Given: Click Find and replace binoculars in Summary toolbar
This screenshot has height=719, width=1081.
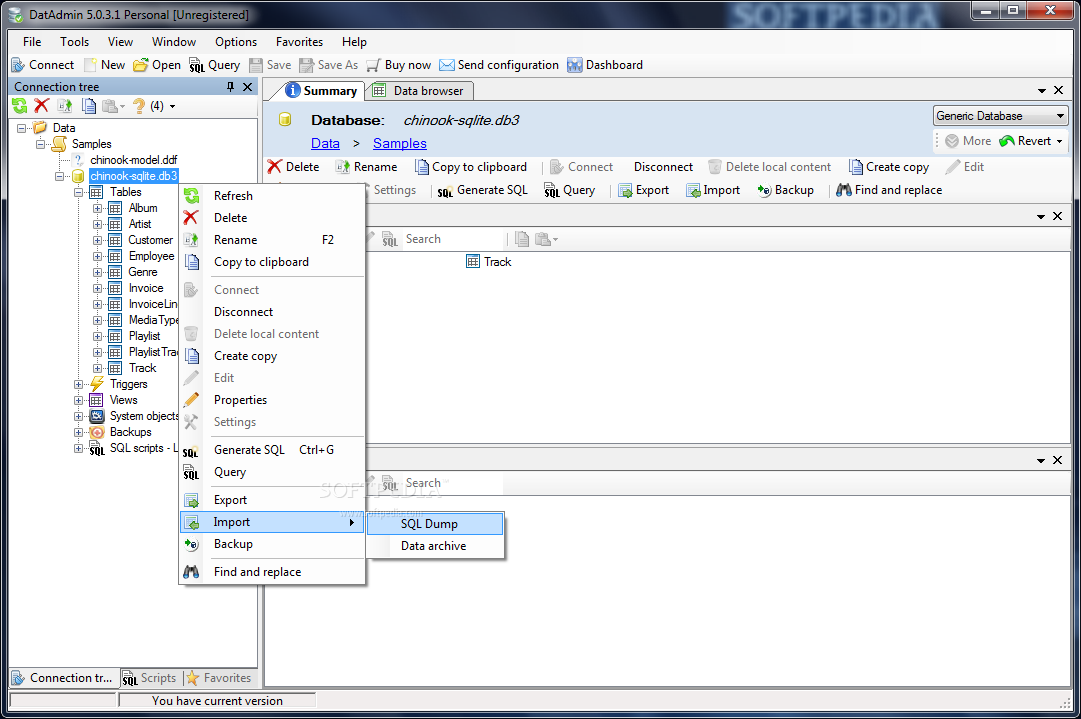Looking at the screenshot, I should 844,190.
